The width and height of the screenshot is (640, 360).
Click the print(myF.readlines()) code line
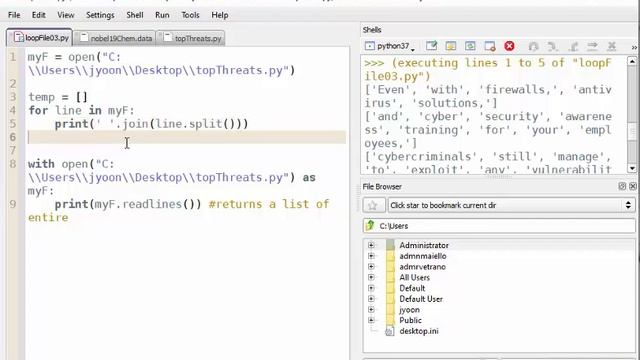128,204
